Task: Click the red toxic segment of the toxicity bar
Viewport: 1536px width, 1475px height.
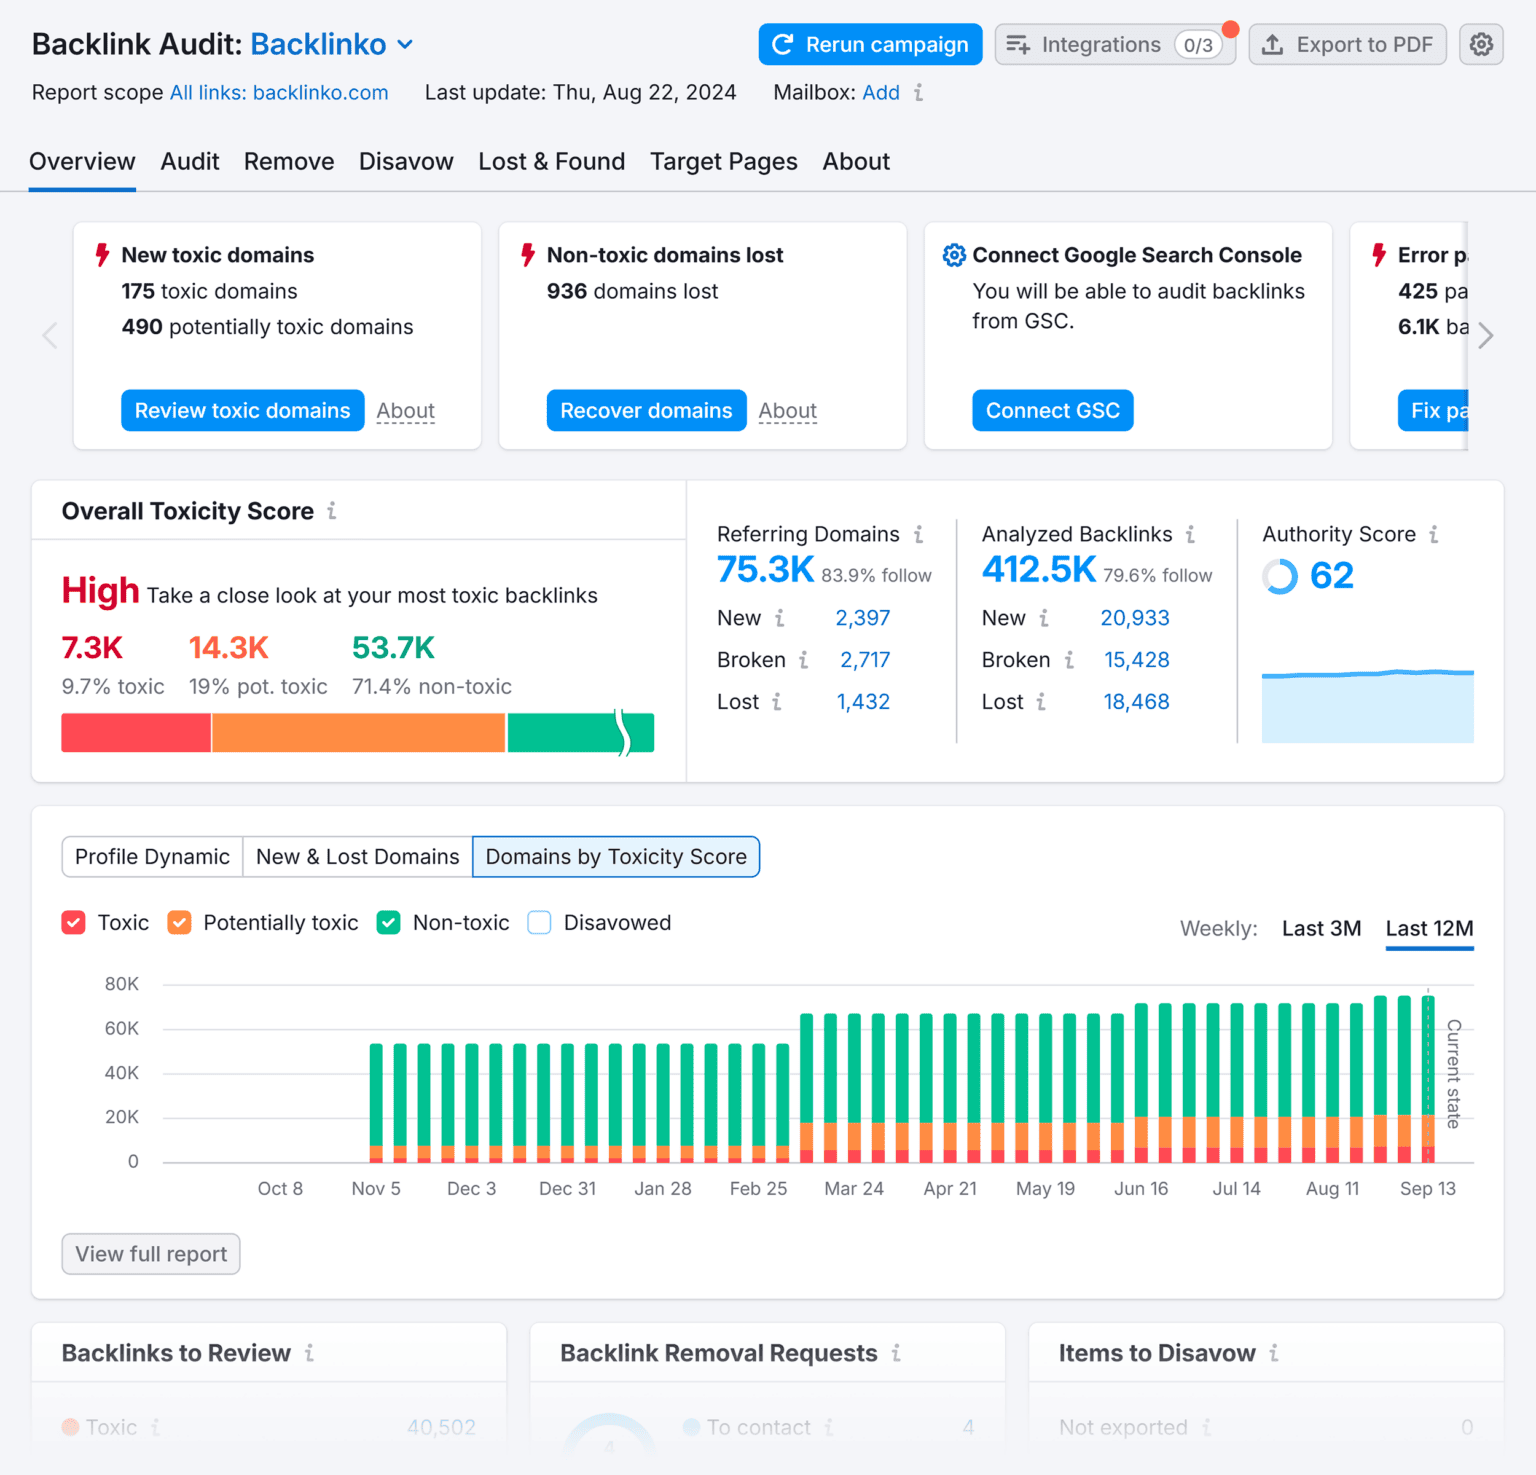Action: [135, 732]
